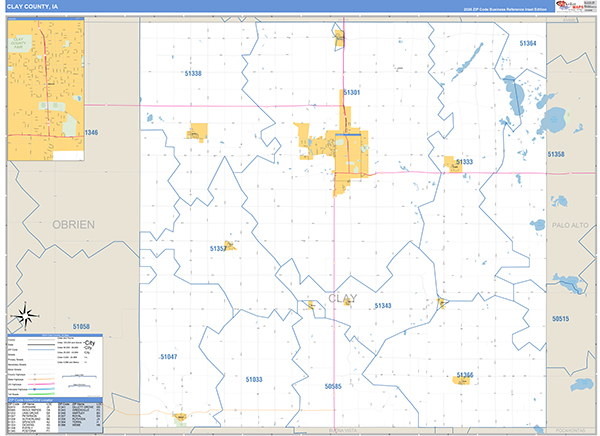
Task: Click the lake east of ZIP 51364
Action: (x=513, y=97)
